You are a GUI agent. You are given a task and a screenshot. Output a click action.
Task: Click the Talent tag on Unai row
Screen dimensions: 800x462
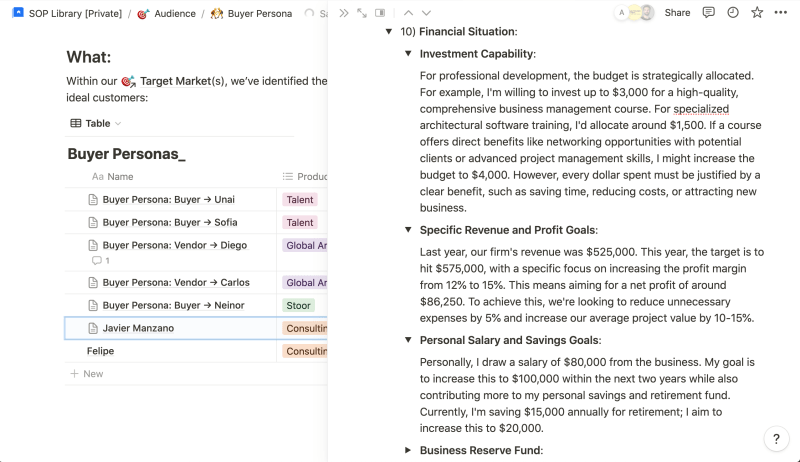click(x=299, y=200)
